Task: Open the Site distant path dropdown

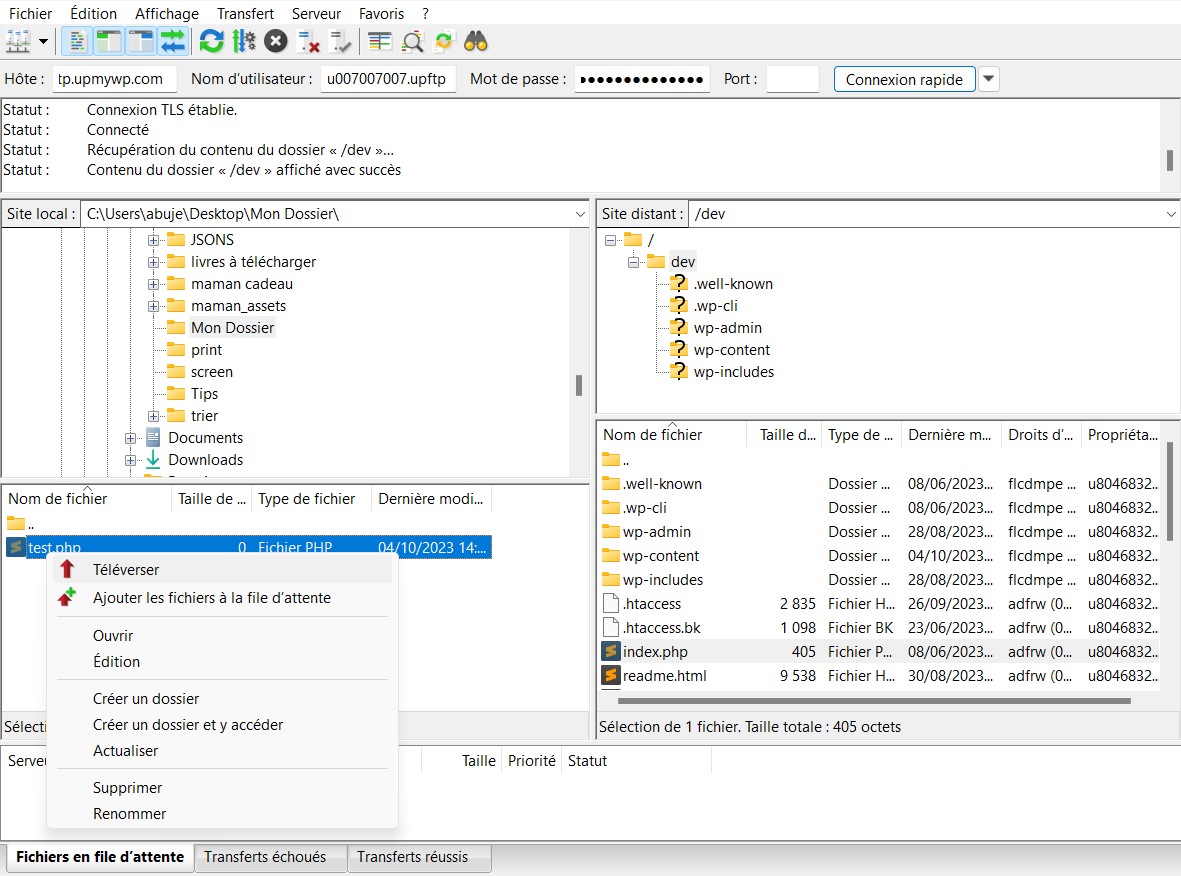Action: (1171, 214)
